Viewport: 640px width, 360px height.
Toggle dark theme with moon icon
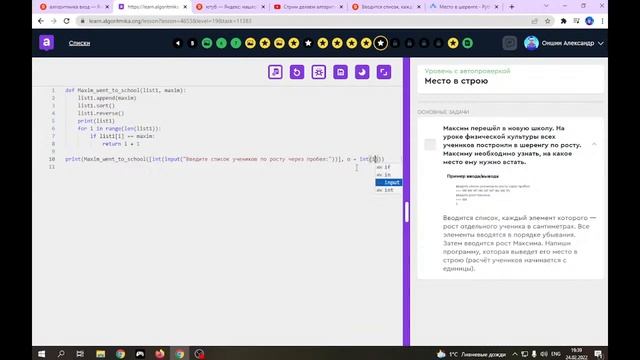pos(362,72)
